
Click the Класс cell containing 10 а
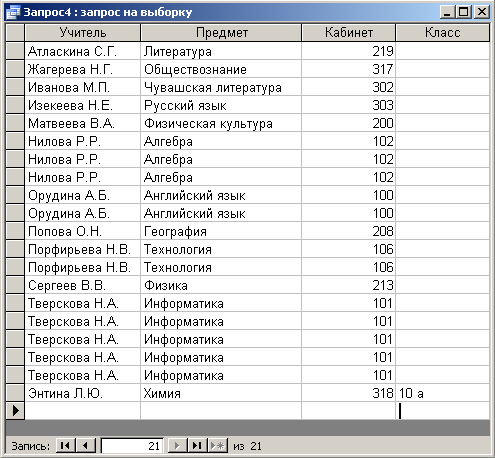pyautogui.click(x=443, y=393)
